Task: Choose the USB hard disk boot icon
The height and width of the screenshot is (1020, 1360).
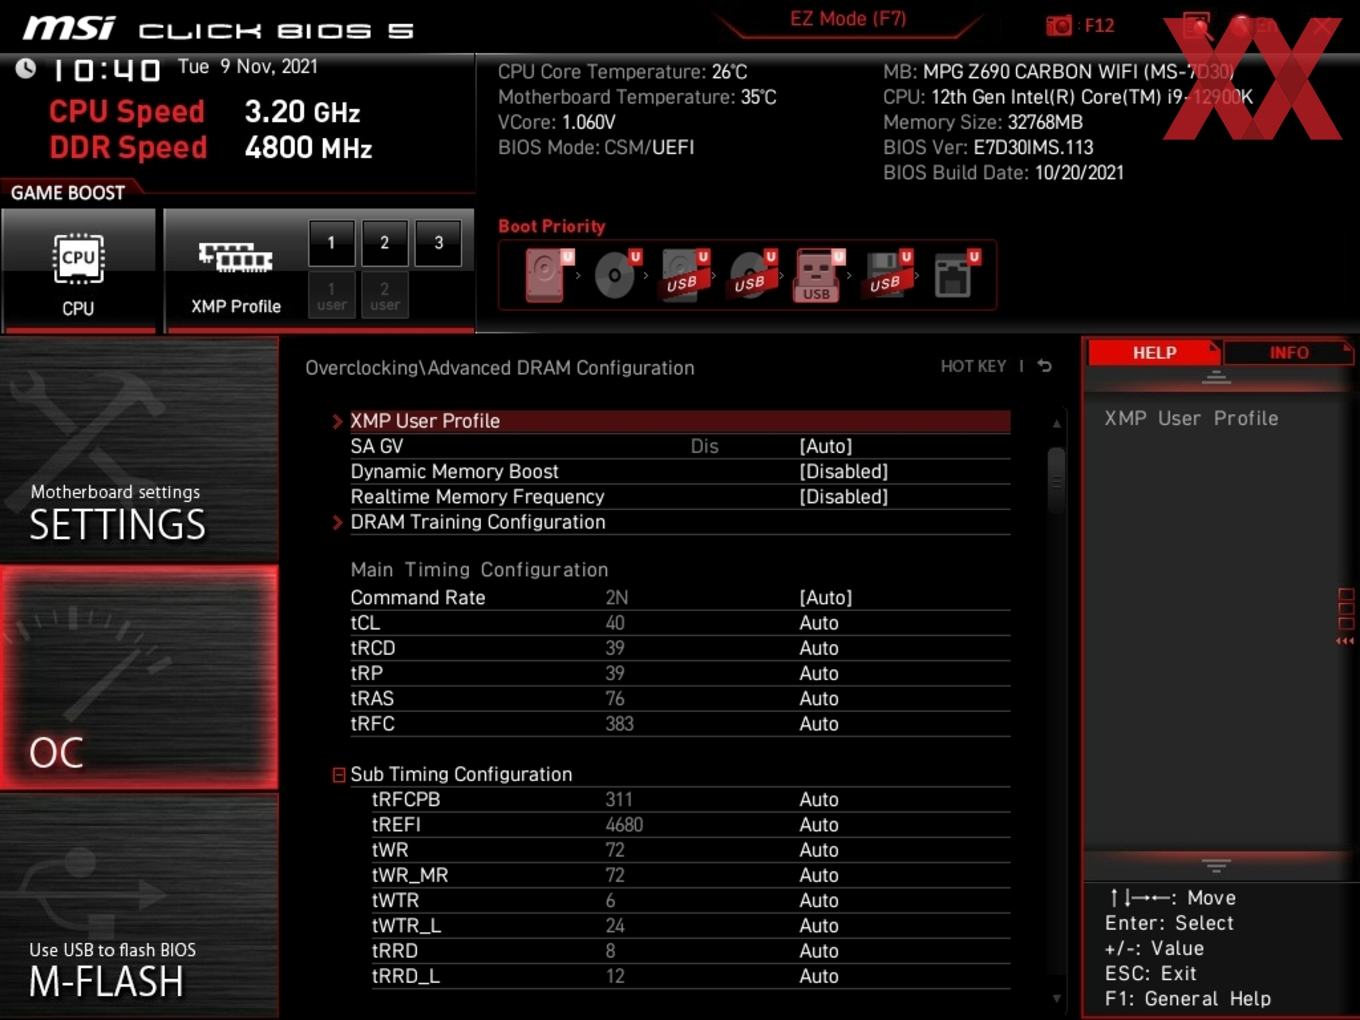Action: (x=684, y=274)
